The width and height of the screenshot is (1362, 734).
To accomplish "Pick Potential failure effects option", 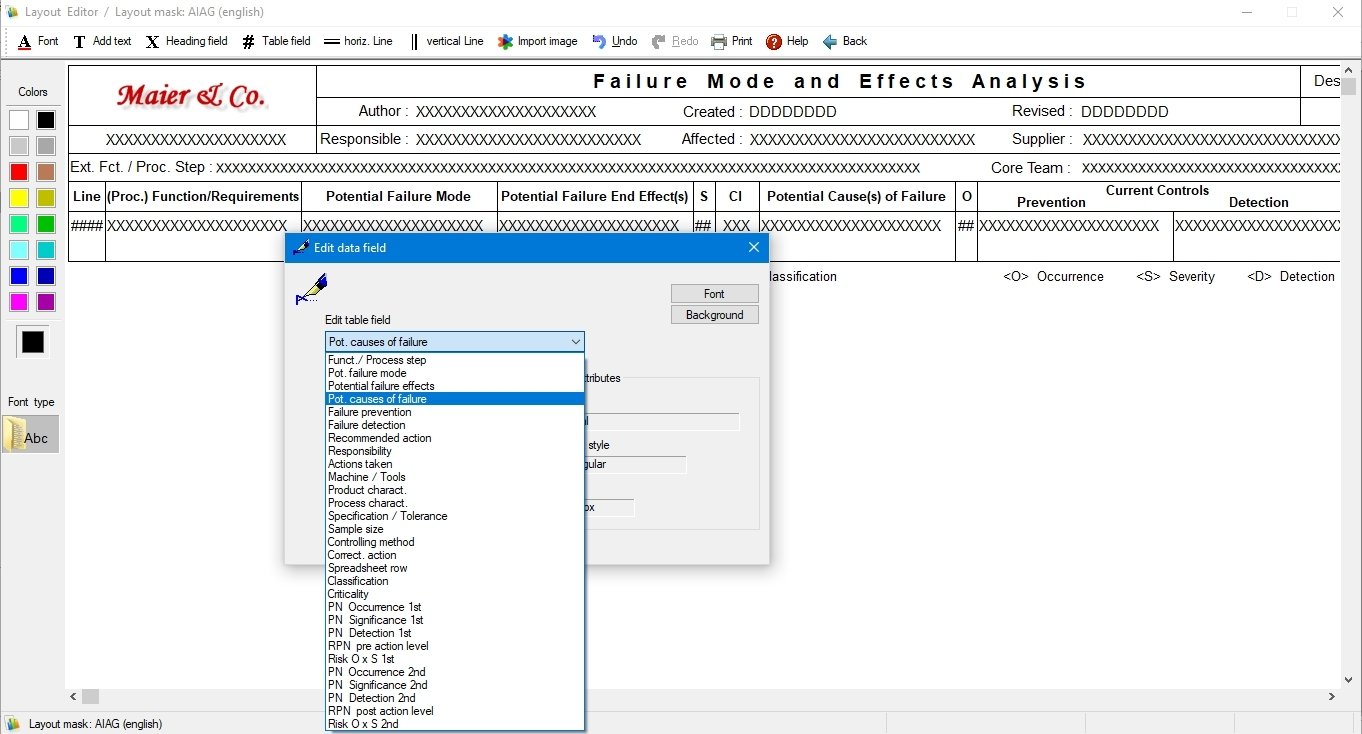I will [455, 386].
